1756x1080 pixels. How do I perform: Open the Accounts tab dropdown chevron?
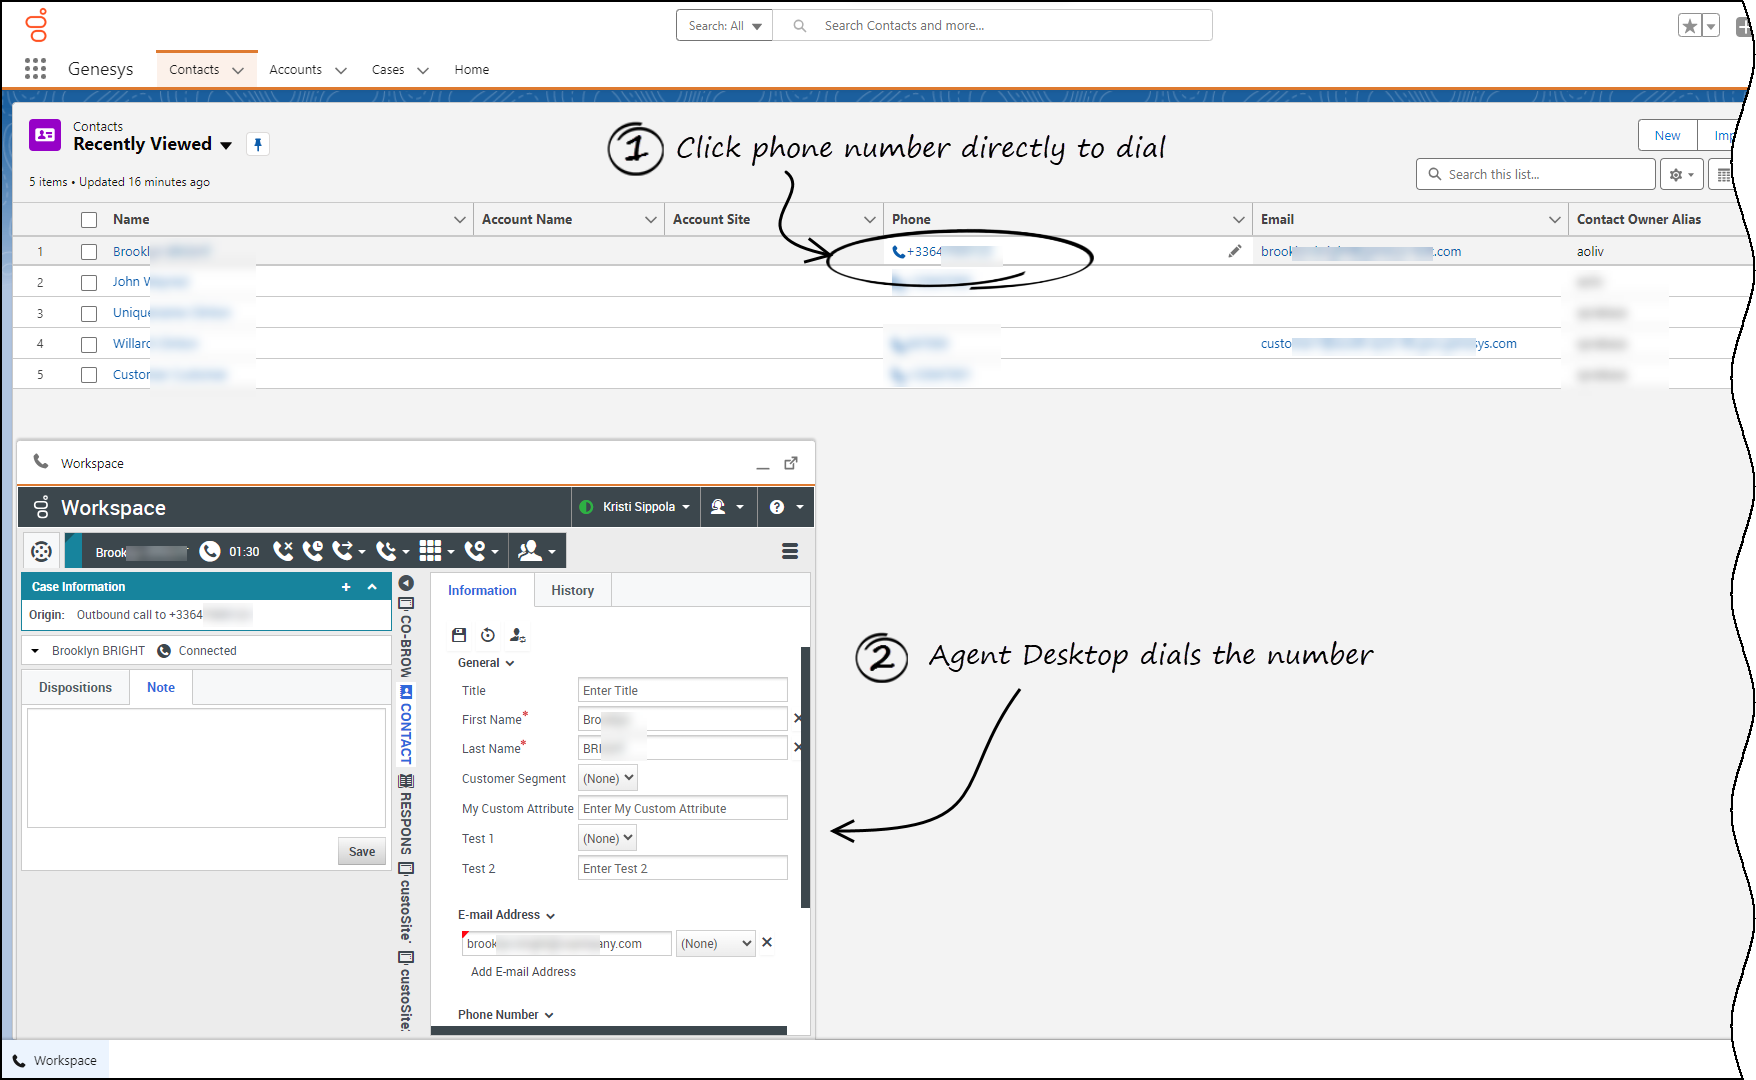pyautogui.click(x=341, y=70)
